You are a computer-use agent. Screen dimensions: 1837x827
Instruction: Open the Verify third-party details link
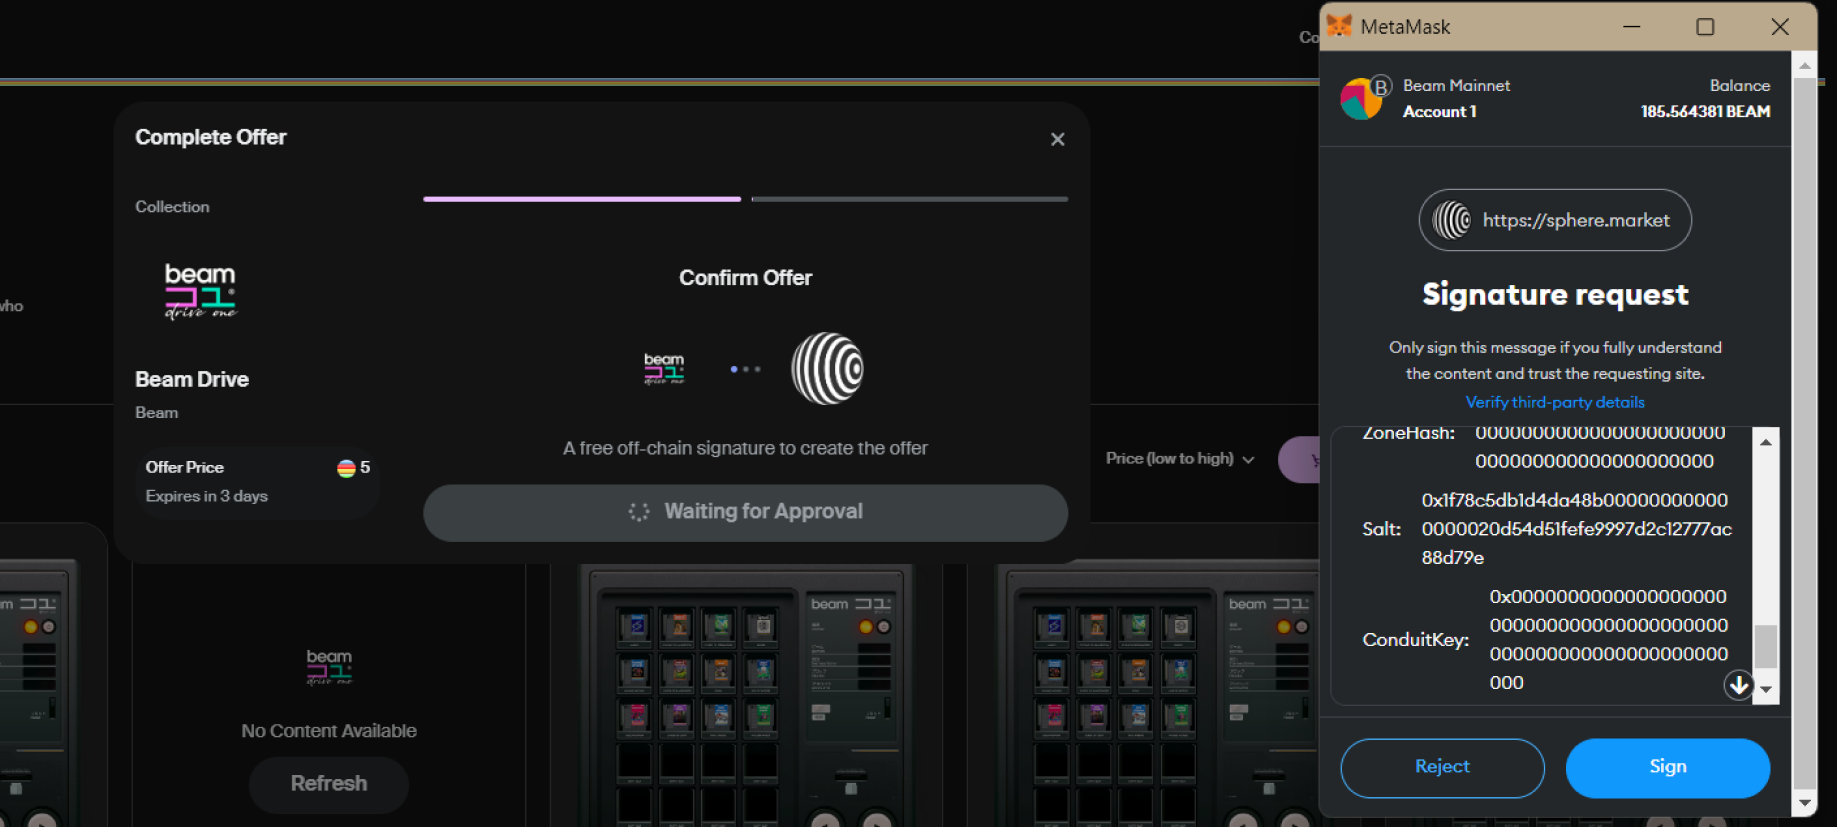pyautogui.click(x=1555, y=402)
